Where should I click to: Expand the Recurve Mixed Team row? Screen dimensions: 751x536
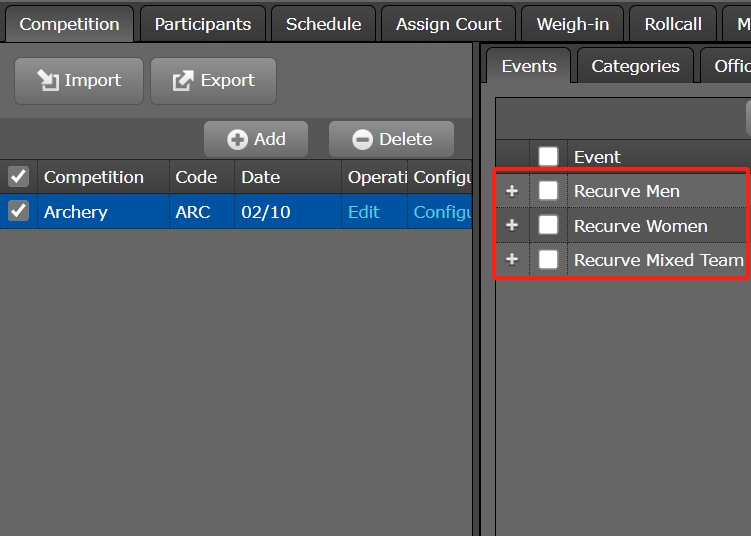(512, 260)
